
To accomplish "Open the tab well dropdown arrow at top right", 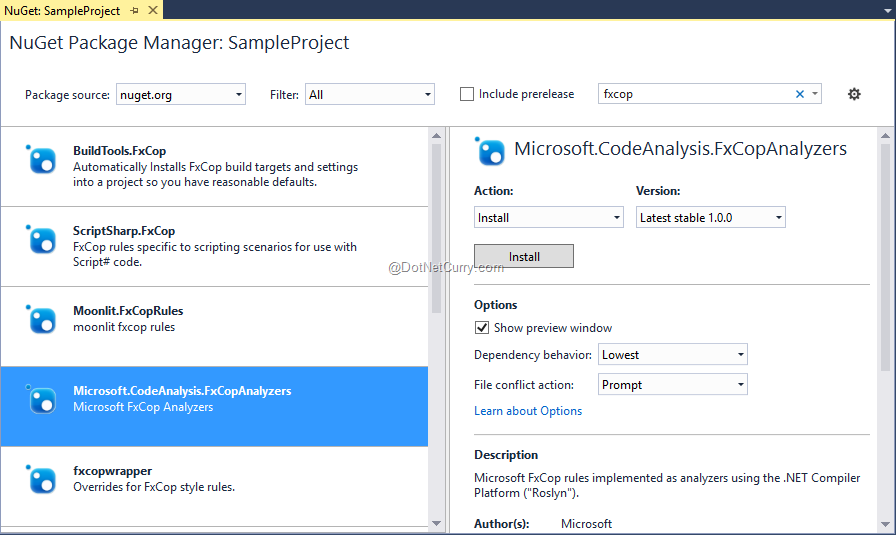I will pos(887,11).
